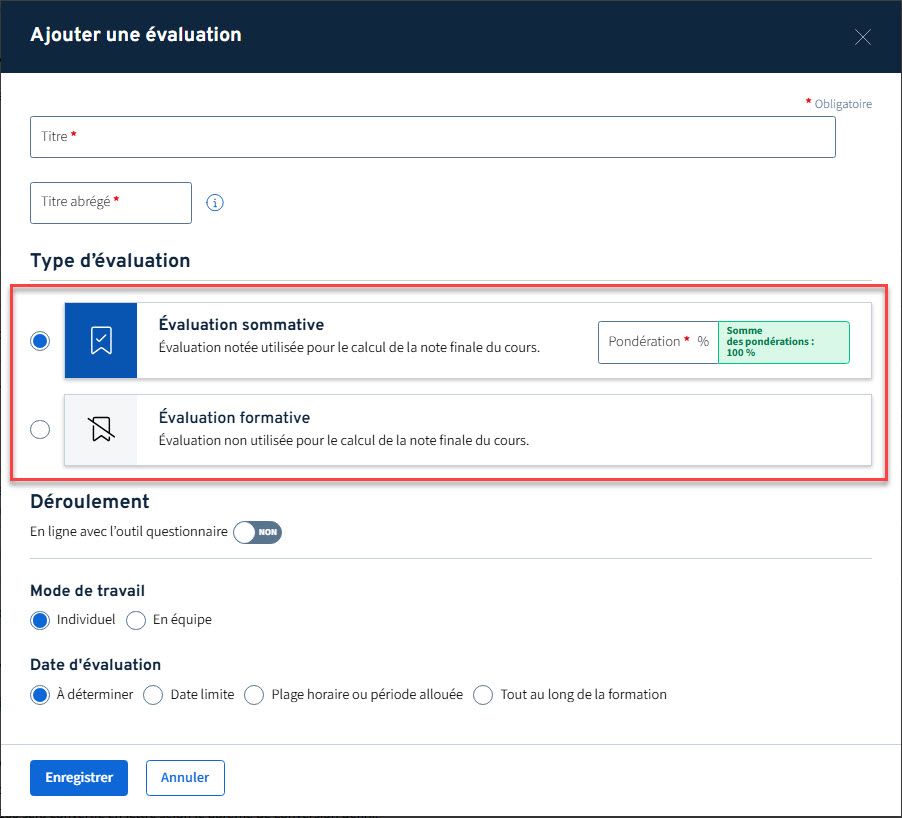Open the info tooltip beside Titre abrégé

point(215,202)
